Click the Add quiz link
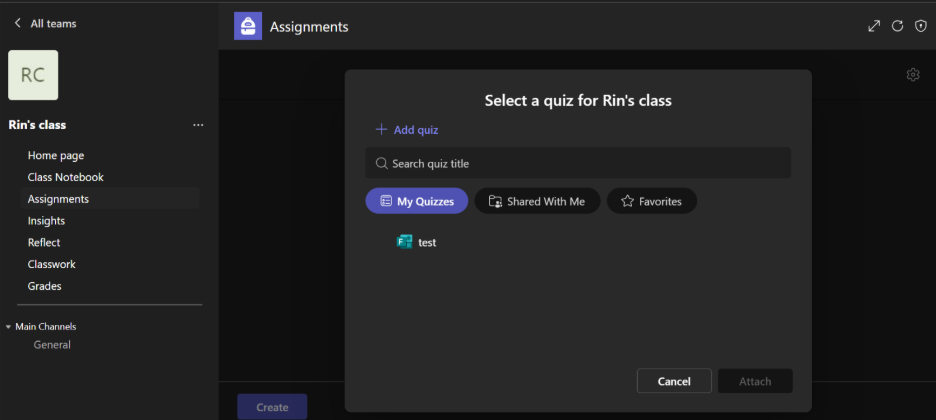 pyautogui.click(x=416, y=129)
